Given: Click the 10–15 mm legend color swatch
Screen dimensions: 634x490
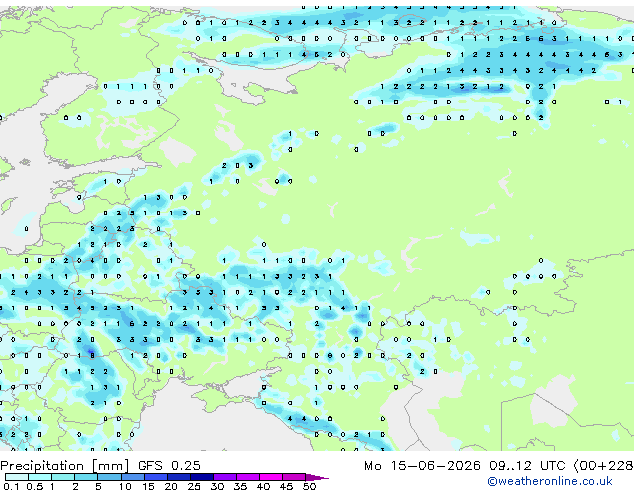Looking at the screenshot, I should [x=132, y=477].
